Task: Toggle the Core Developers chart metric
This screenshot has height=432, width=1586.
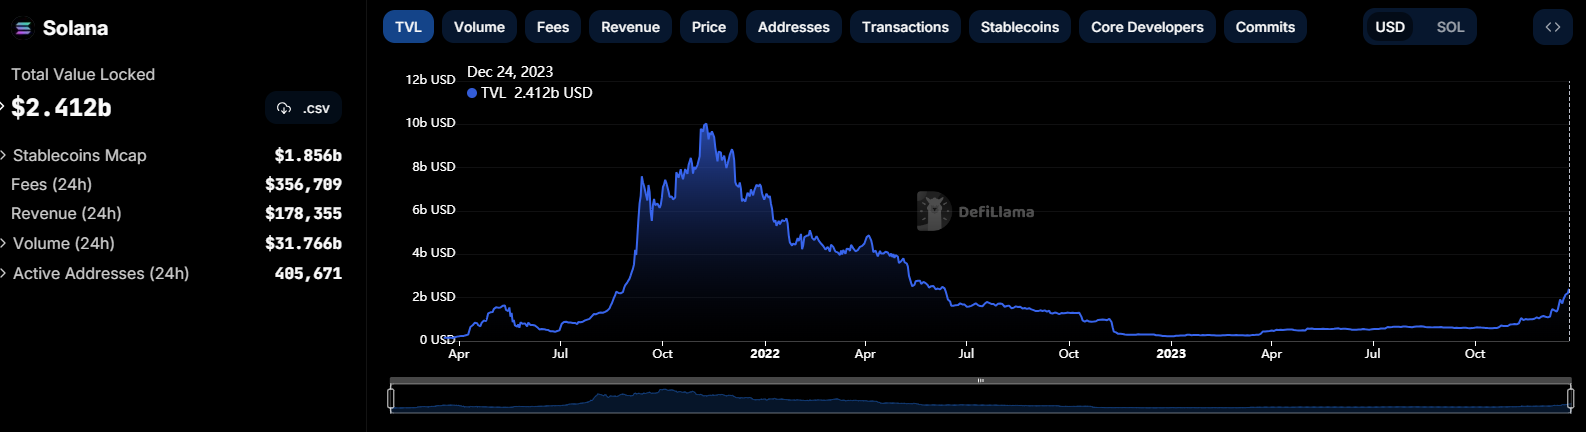Action: pos(1147,27)
